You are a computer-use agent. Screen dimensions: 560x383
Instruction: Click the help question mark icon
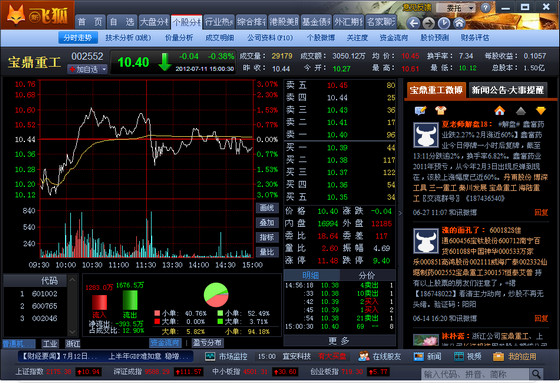(x=485, y=7)
